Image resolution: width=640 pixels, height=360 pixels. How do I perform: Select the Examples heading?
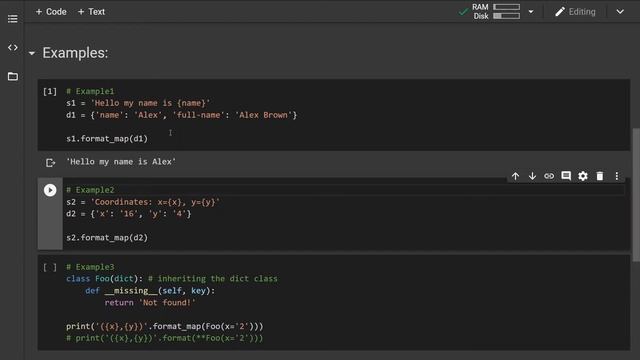coord(75,53)
